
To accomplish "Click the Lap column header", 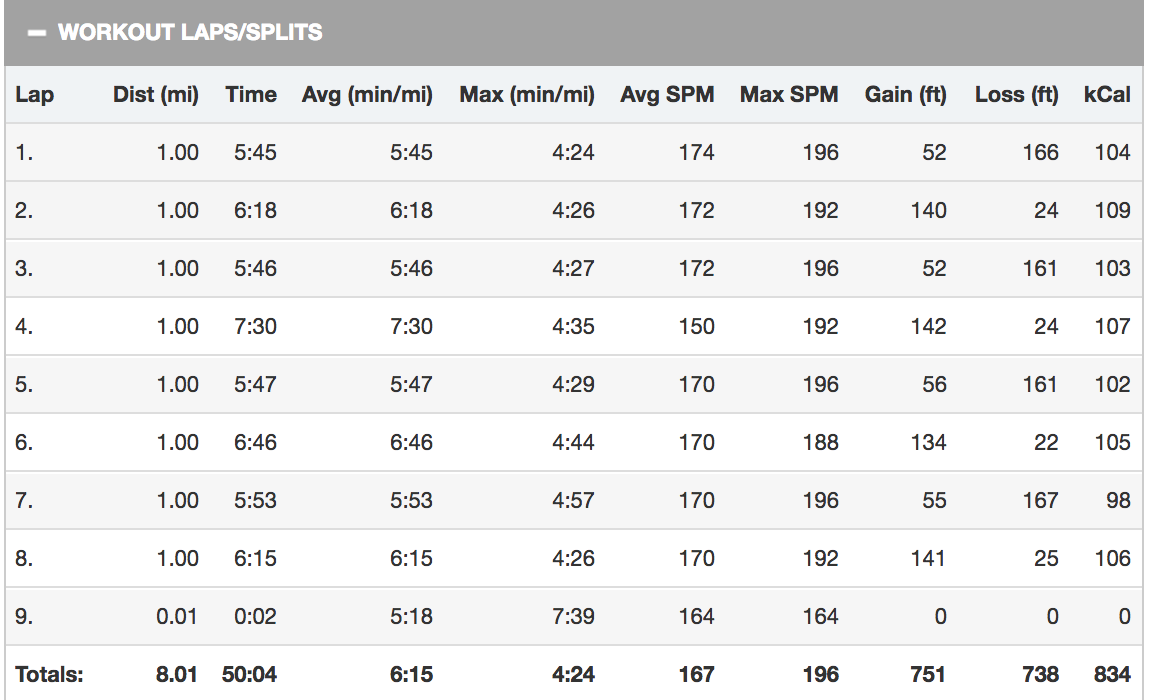I will click(x=34, y=95).
